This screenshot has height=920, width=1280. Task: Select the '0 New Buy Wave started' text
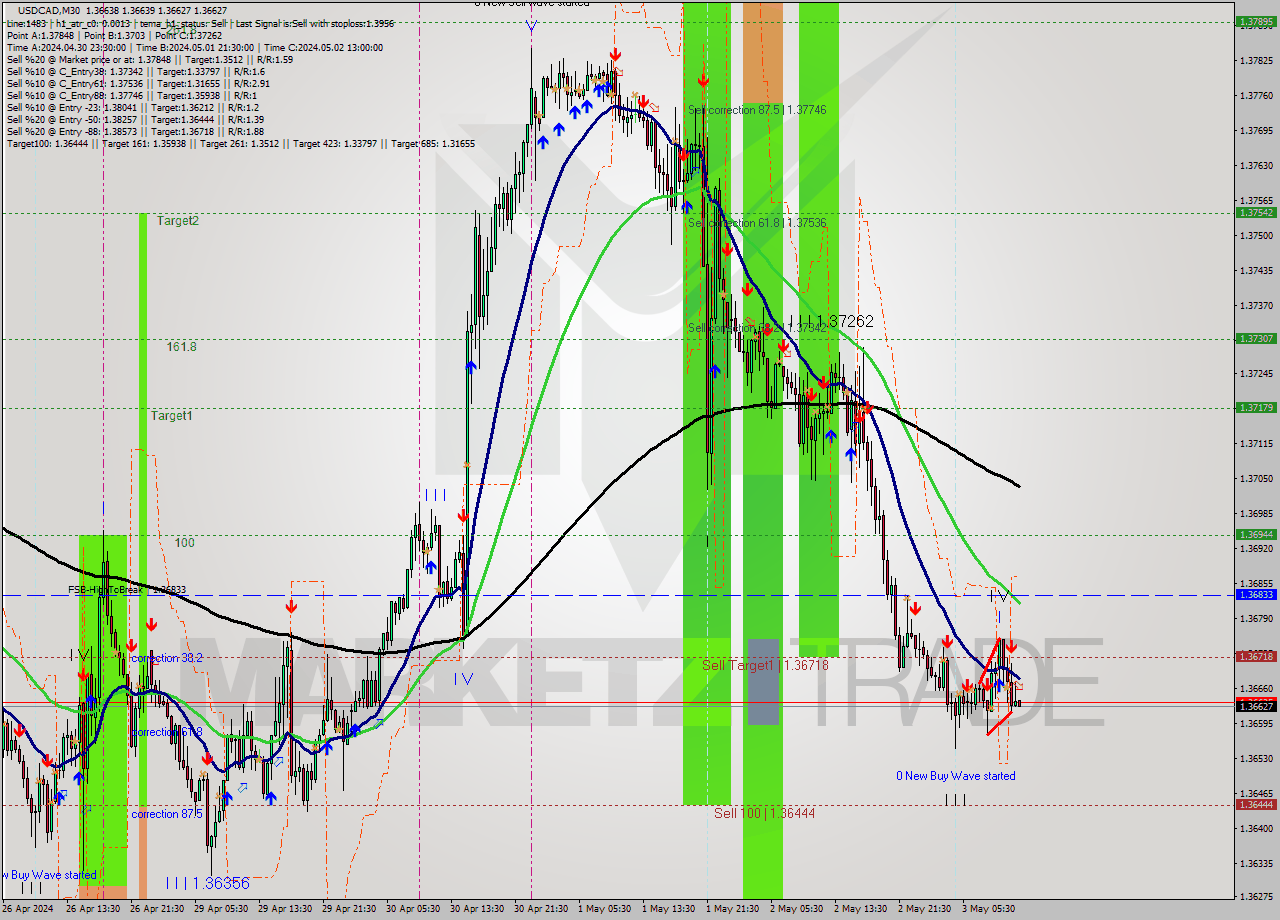click(955, 775)
